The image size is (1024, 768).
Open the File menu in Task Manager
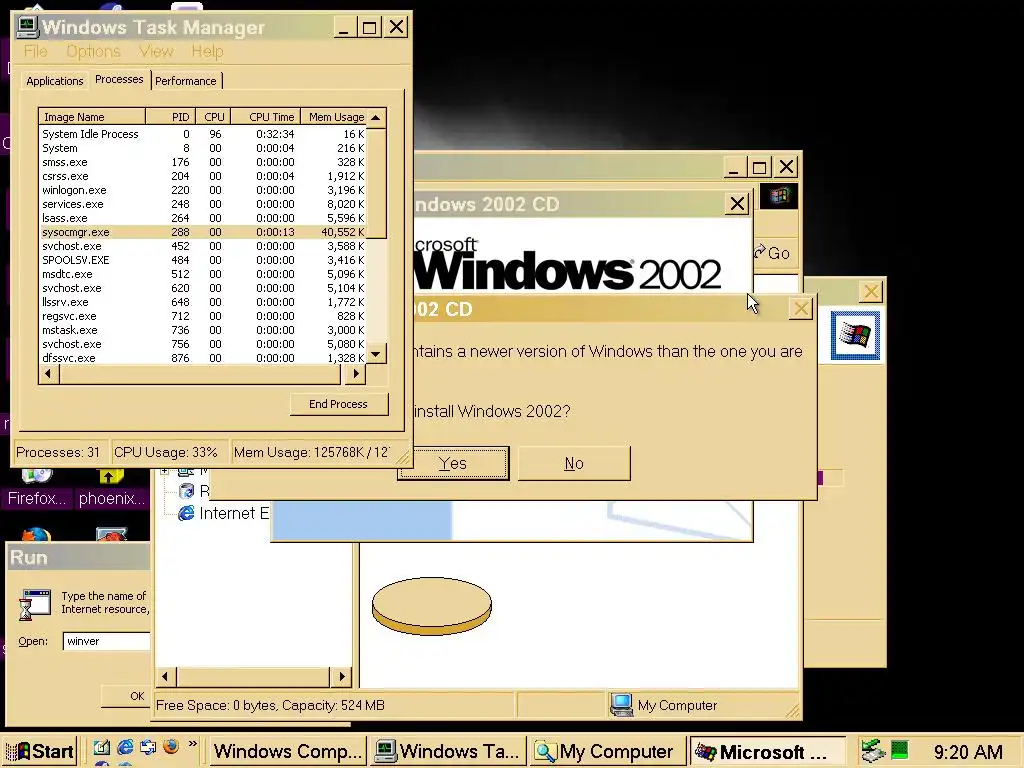(35, 51)
